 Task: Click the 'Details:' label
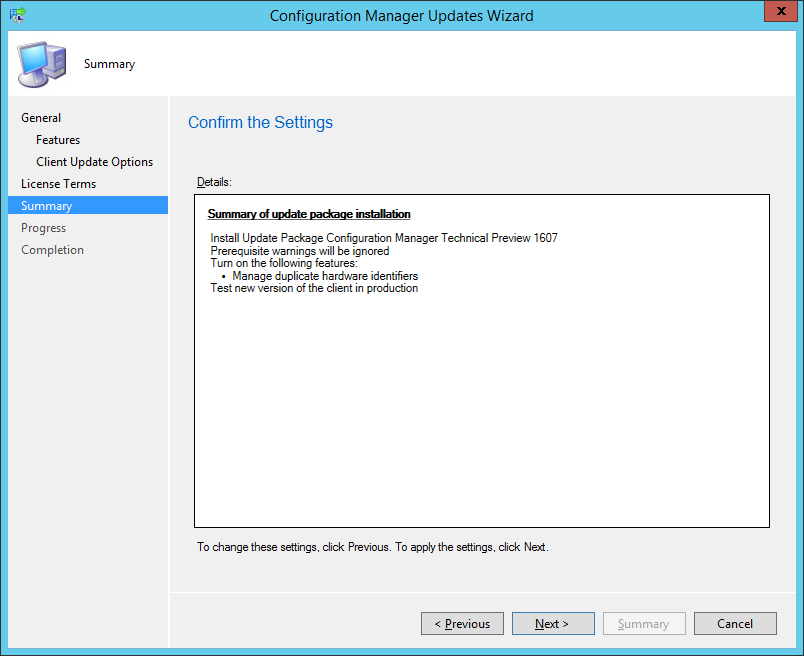[x=214, y=182]
